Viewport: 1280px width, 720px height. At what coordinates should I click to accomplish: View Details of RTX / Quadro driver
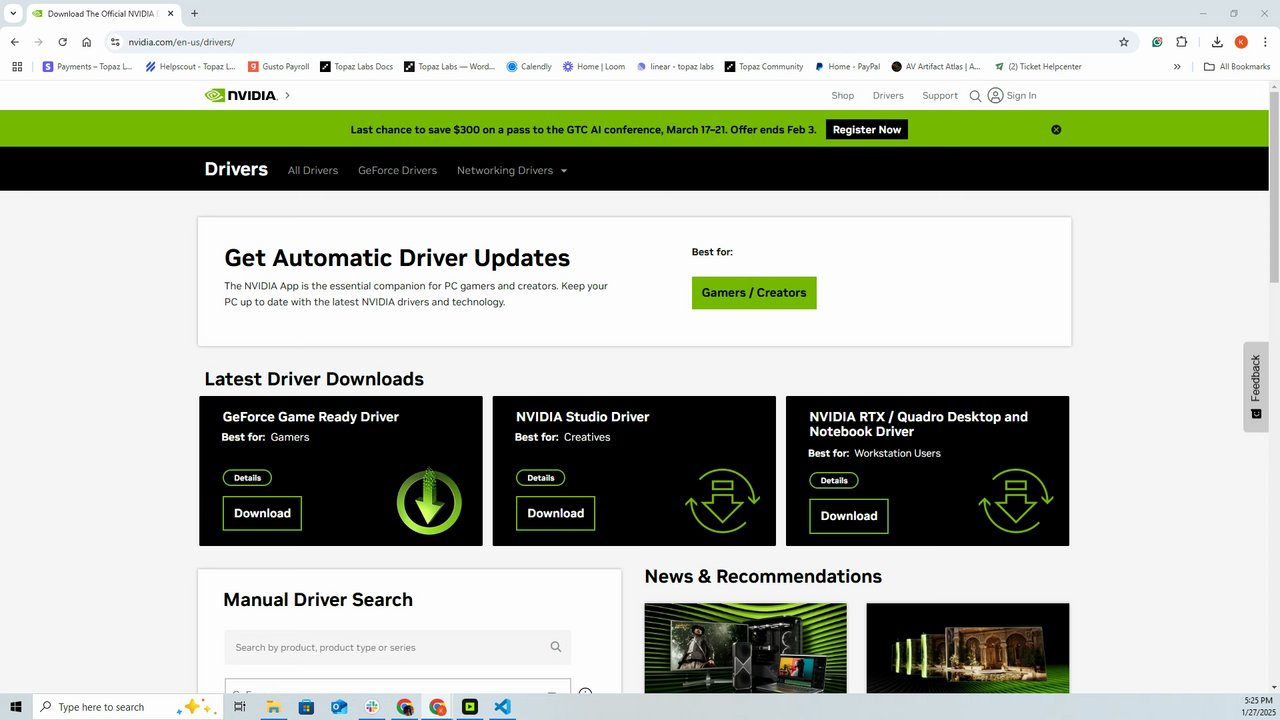click(x=834, y=480)
